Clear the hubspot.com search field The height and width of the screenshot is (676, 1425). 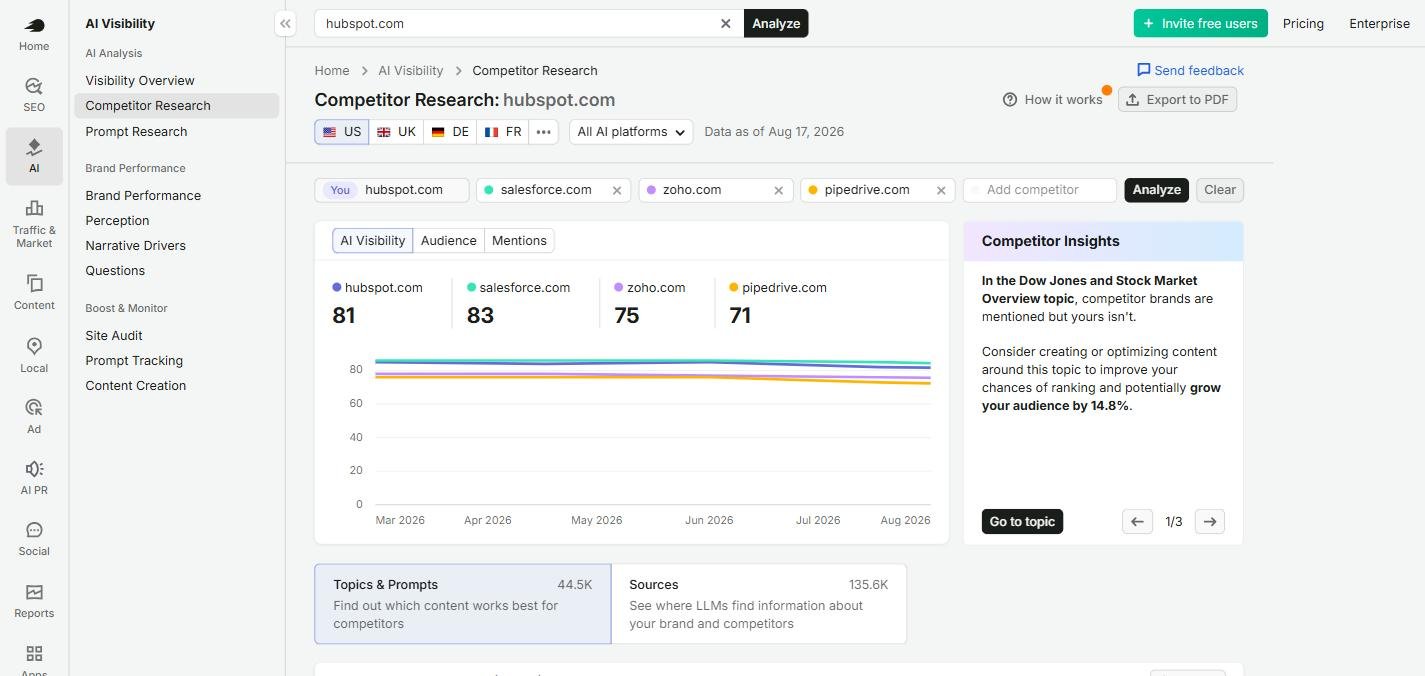[x=726, y=23]
